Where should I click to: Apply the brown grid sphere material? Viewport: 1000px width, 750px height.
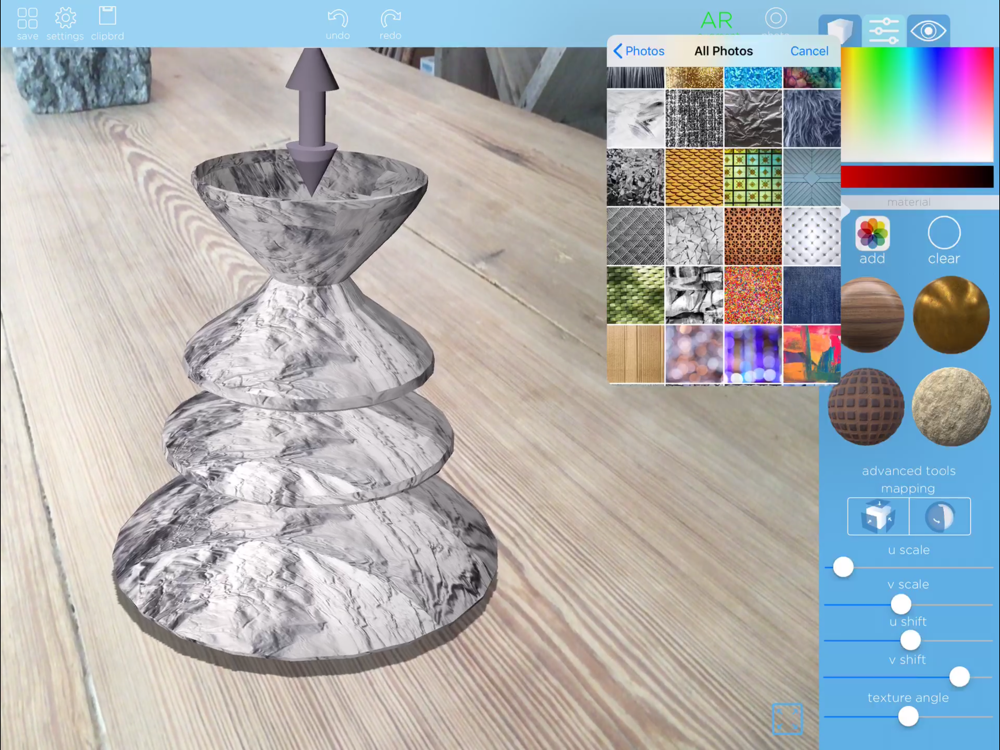click(866, 406)
